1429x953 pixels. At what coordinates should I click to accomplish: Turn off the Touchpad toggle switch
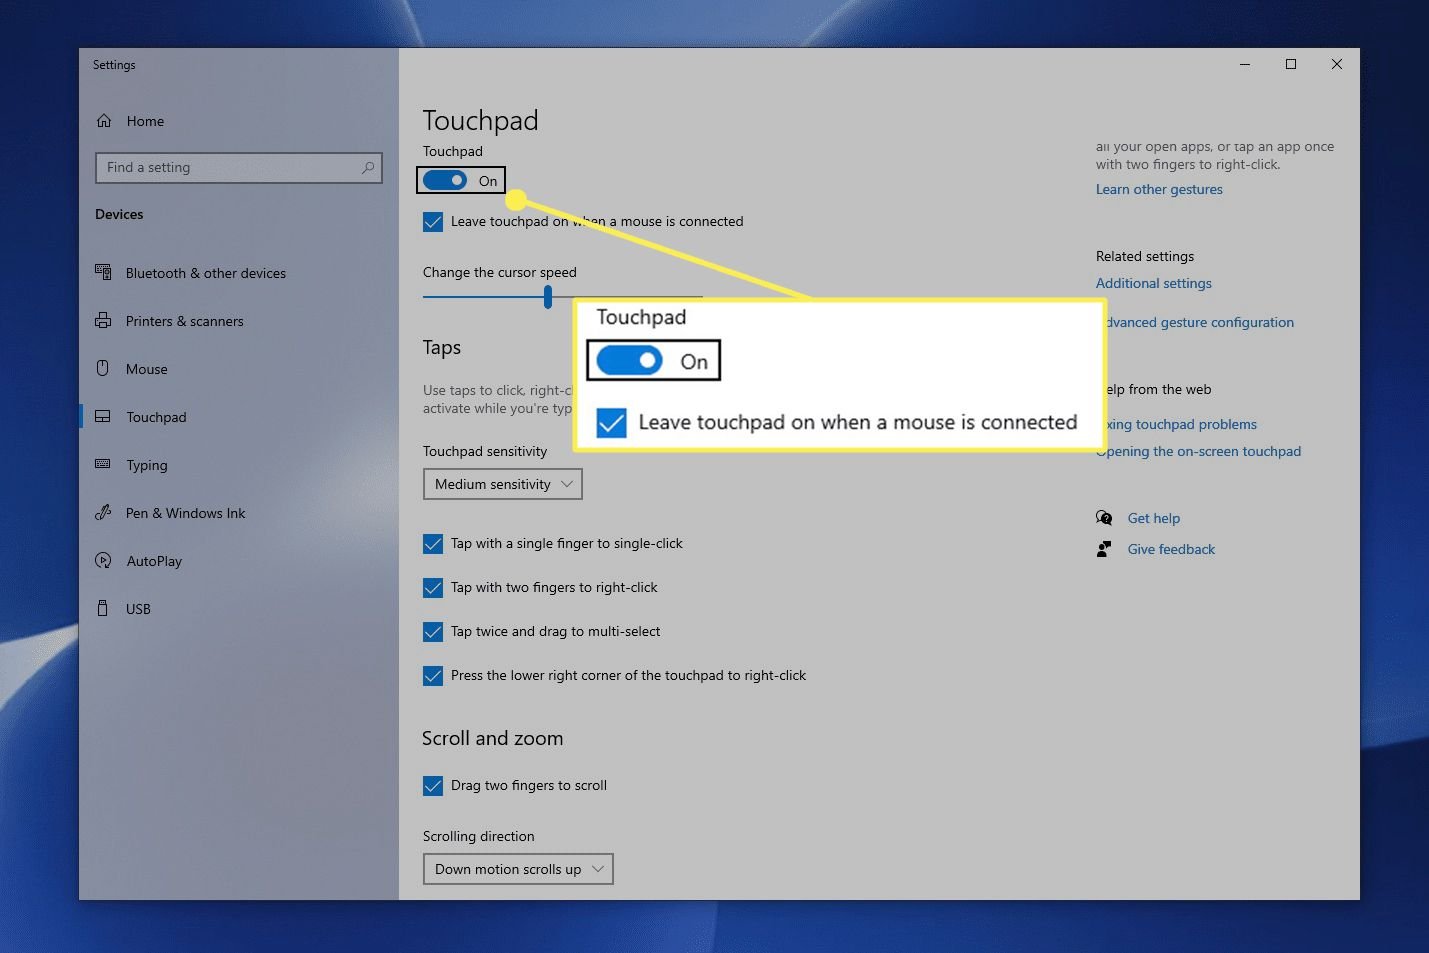(445, 181)
